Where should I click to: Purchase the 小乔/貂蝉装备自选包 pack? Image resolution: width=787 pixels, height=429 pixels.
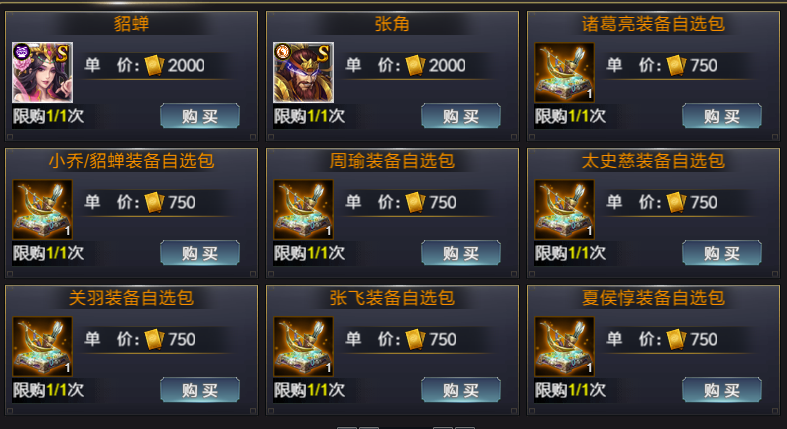point(200,253)
